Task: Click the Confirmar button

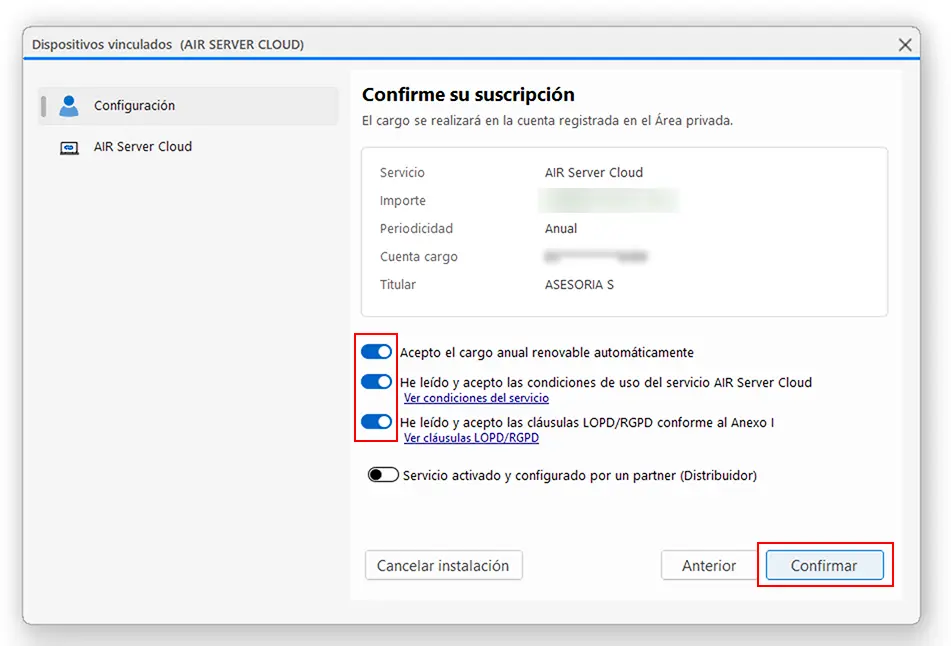Action: [x=824, y=565]
